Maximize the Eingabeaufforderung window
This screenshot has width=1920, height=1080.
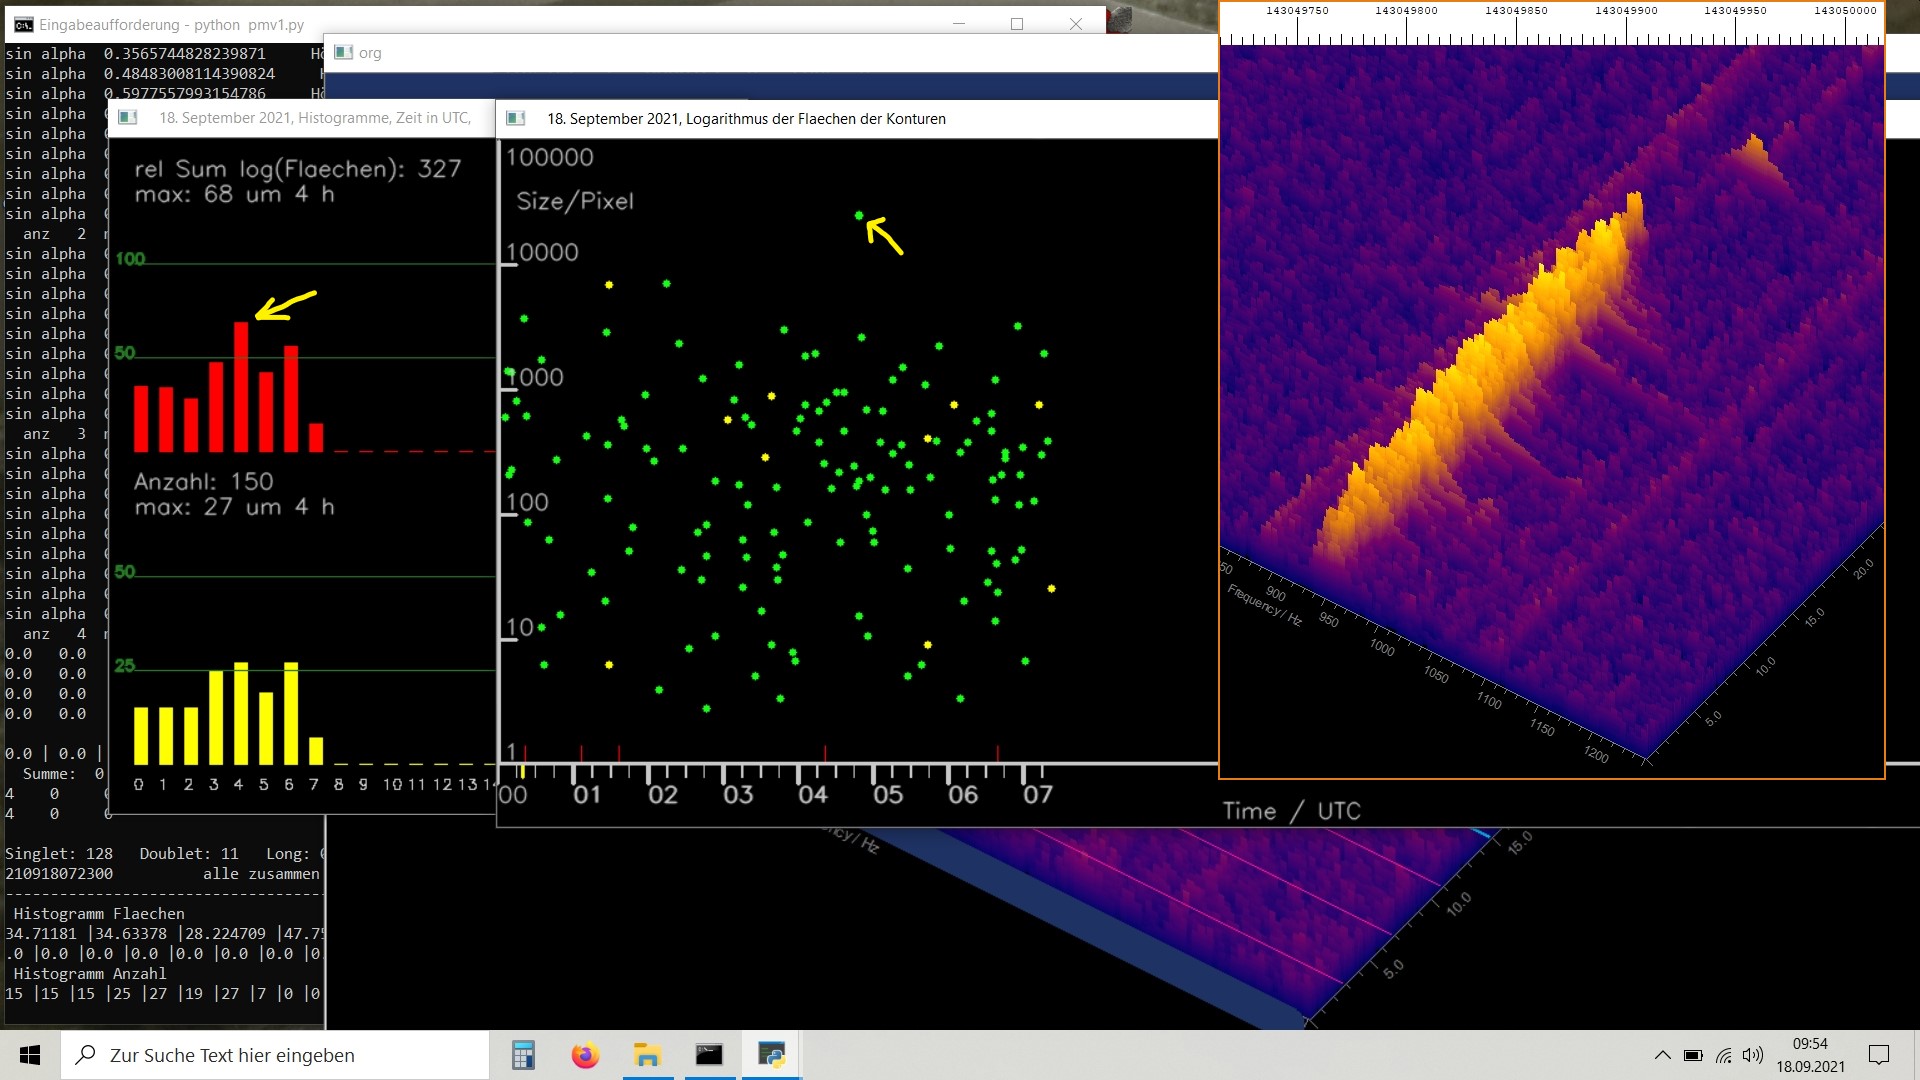pos(1017,24)
